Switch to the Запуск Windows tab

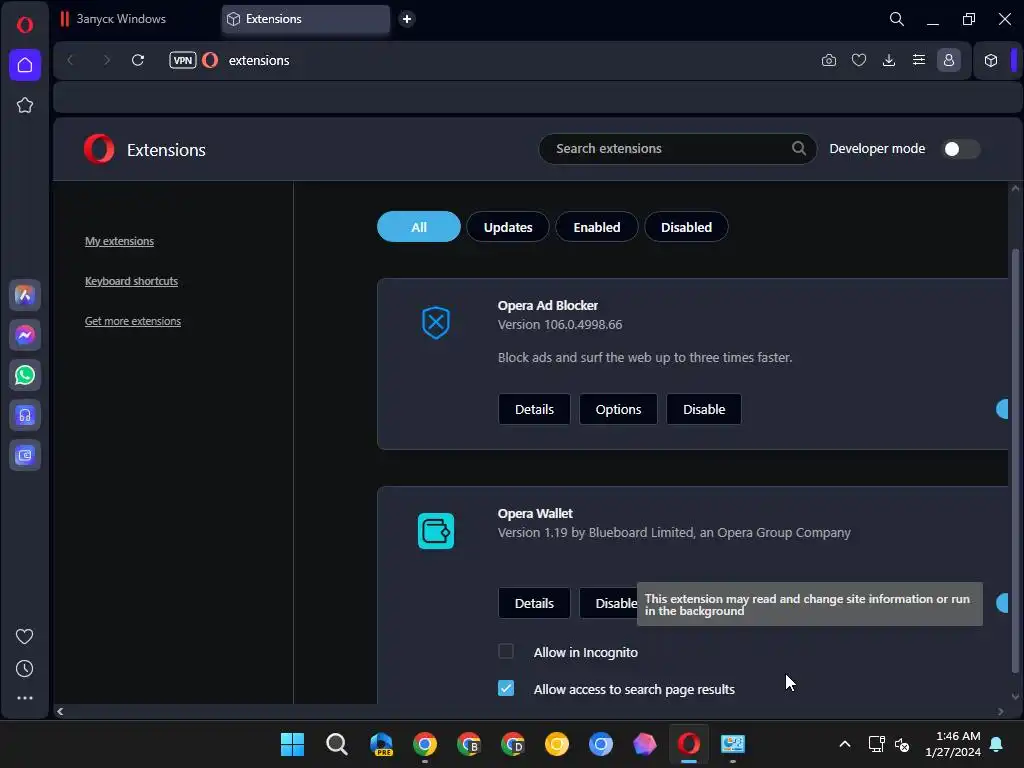137,19
